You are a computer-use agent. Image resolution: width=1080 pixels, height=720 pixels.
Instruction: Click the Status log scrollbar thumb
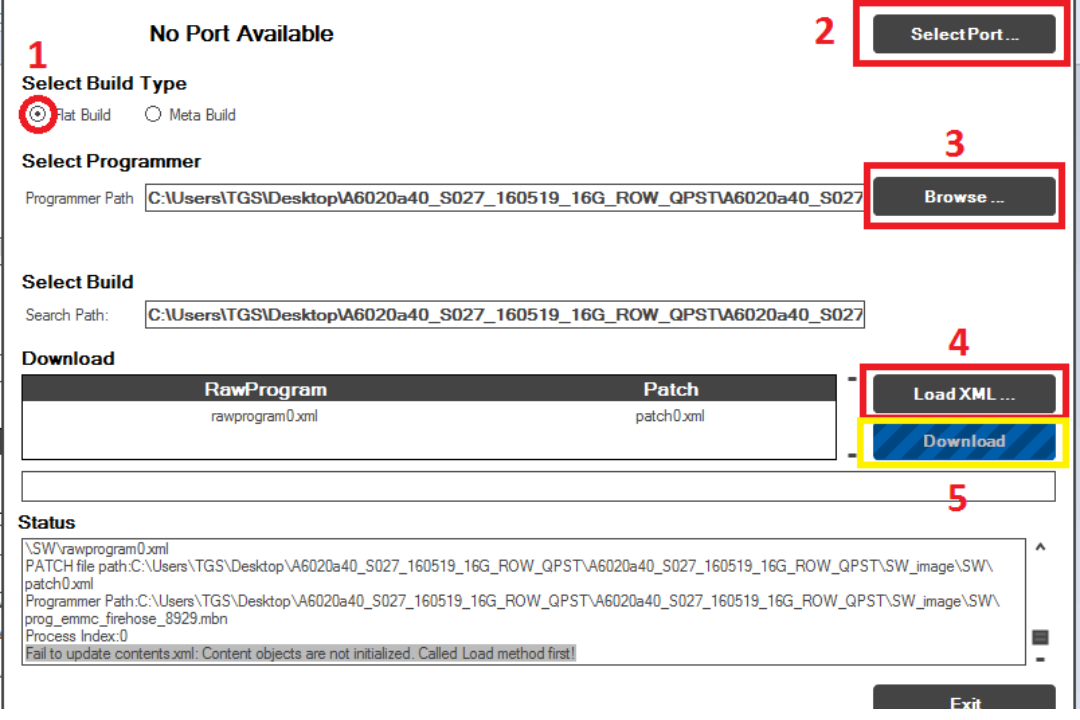click(1040, 637)
